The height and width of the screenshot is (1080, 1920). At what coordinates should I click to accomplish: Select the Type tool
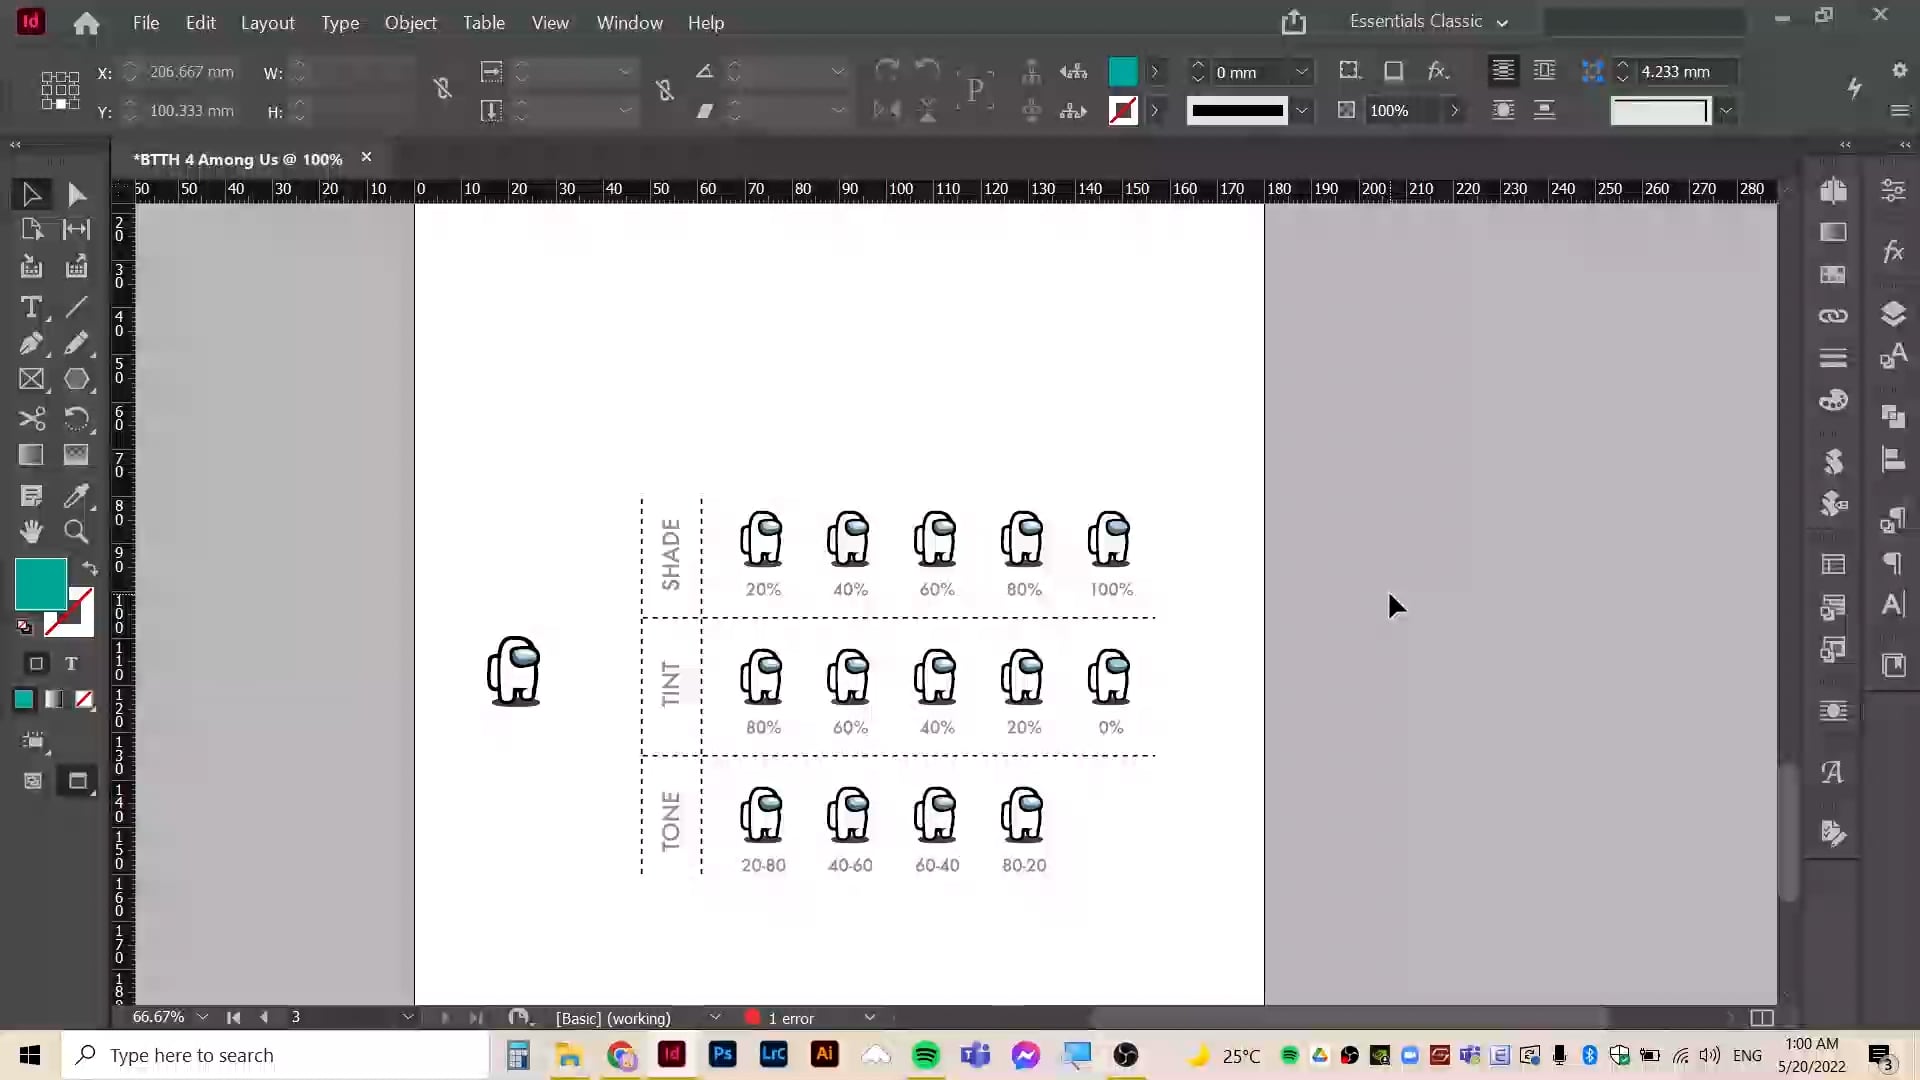point(31,307)
